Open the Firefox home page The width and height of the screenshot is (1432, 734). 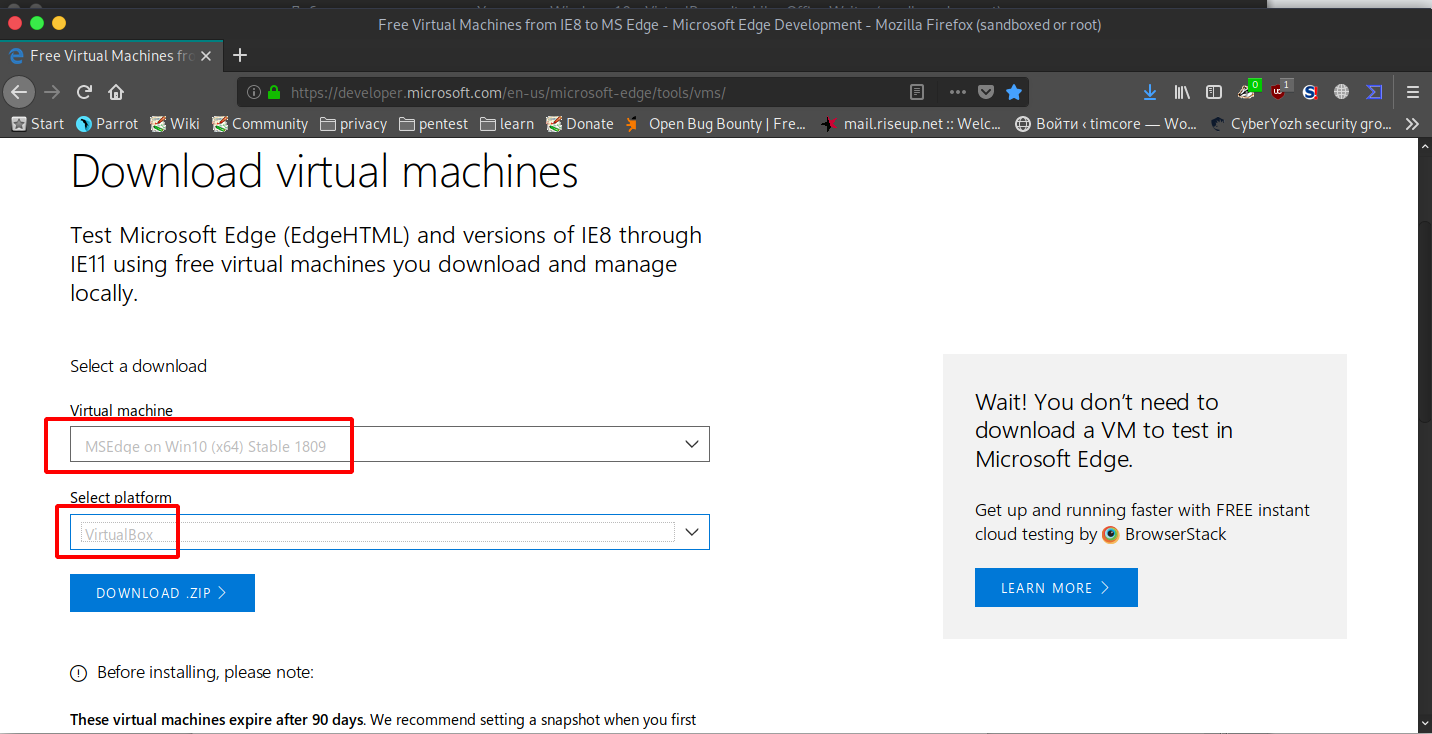pos(116,92)
